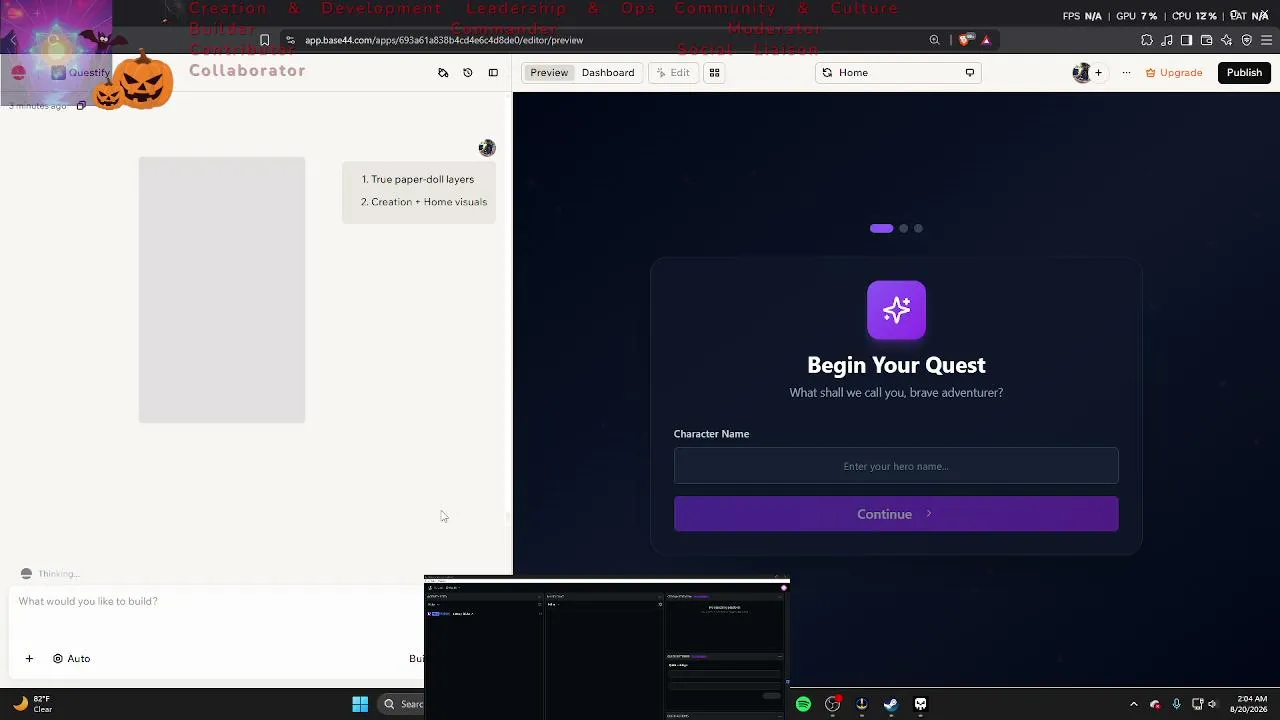This screenshot has height=720, width=1280.
Task: Invite a collaborator with the plus icon
Action: [1098, 73]
